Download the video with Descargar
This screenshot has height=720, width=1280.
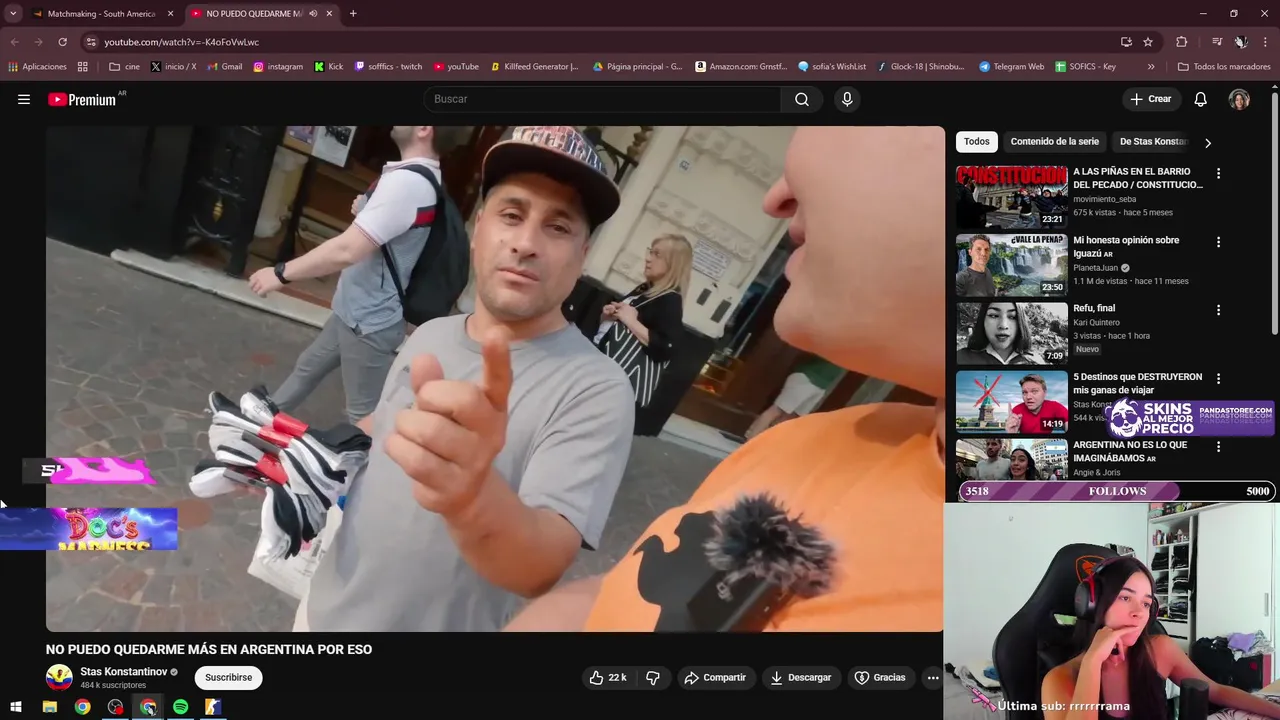(801, 678)
